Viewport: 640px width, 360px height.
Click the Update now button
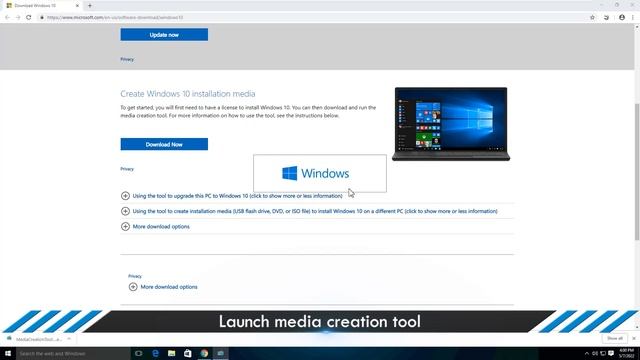coord(164,35)
